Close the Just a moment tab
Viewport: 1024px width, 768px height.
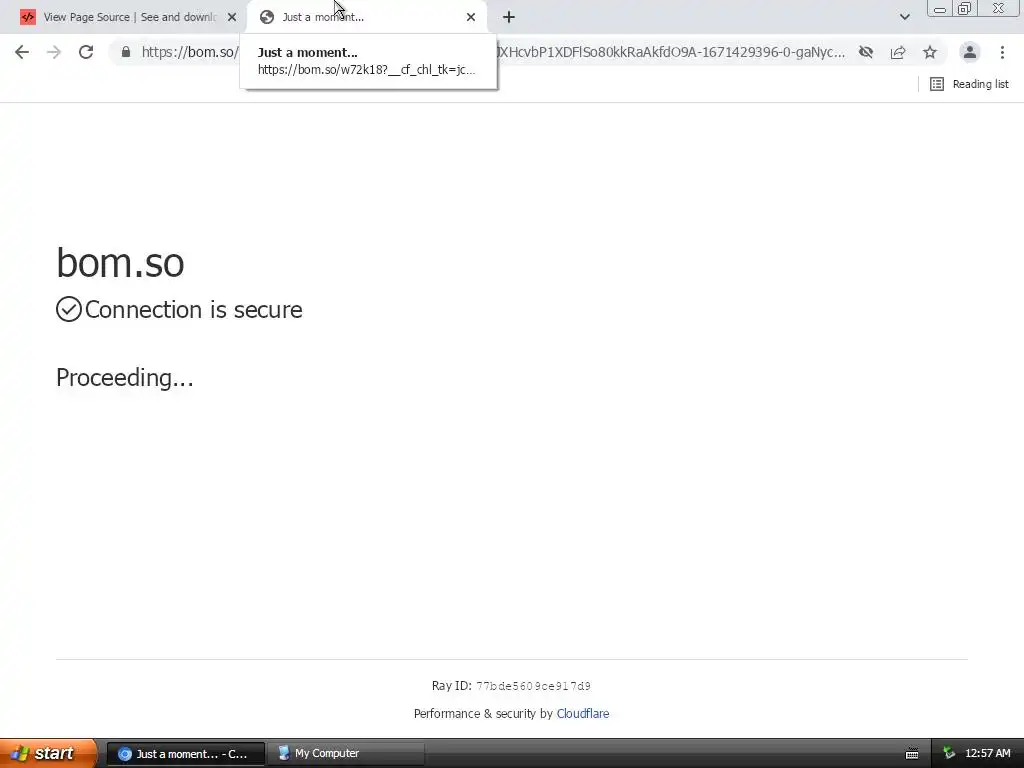click(471, 17)
